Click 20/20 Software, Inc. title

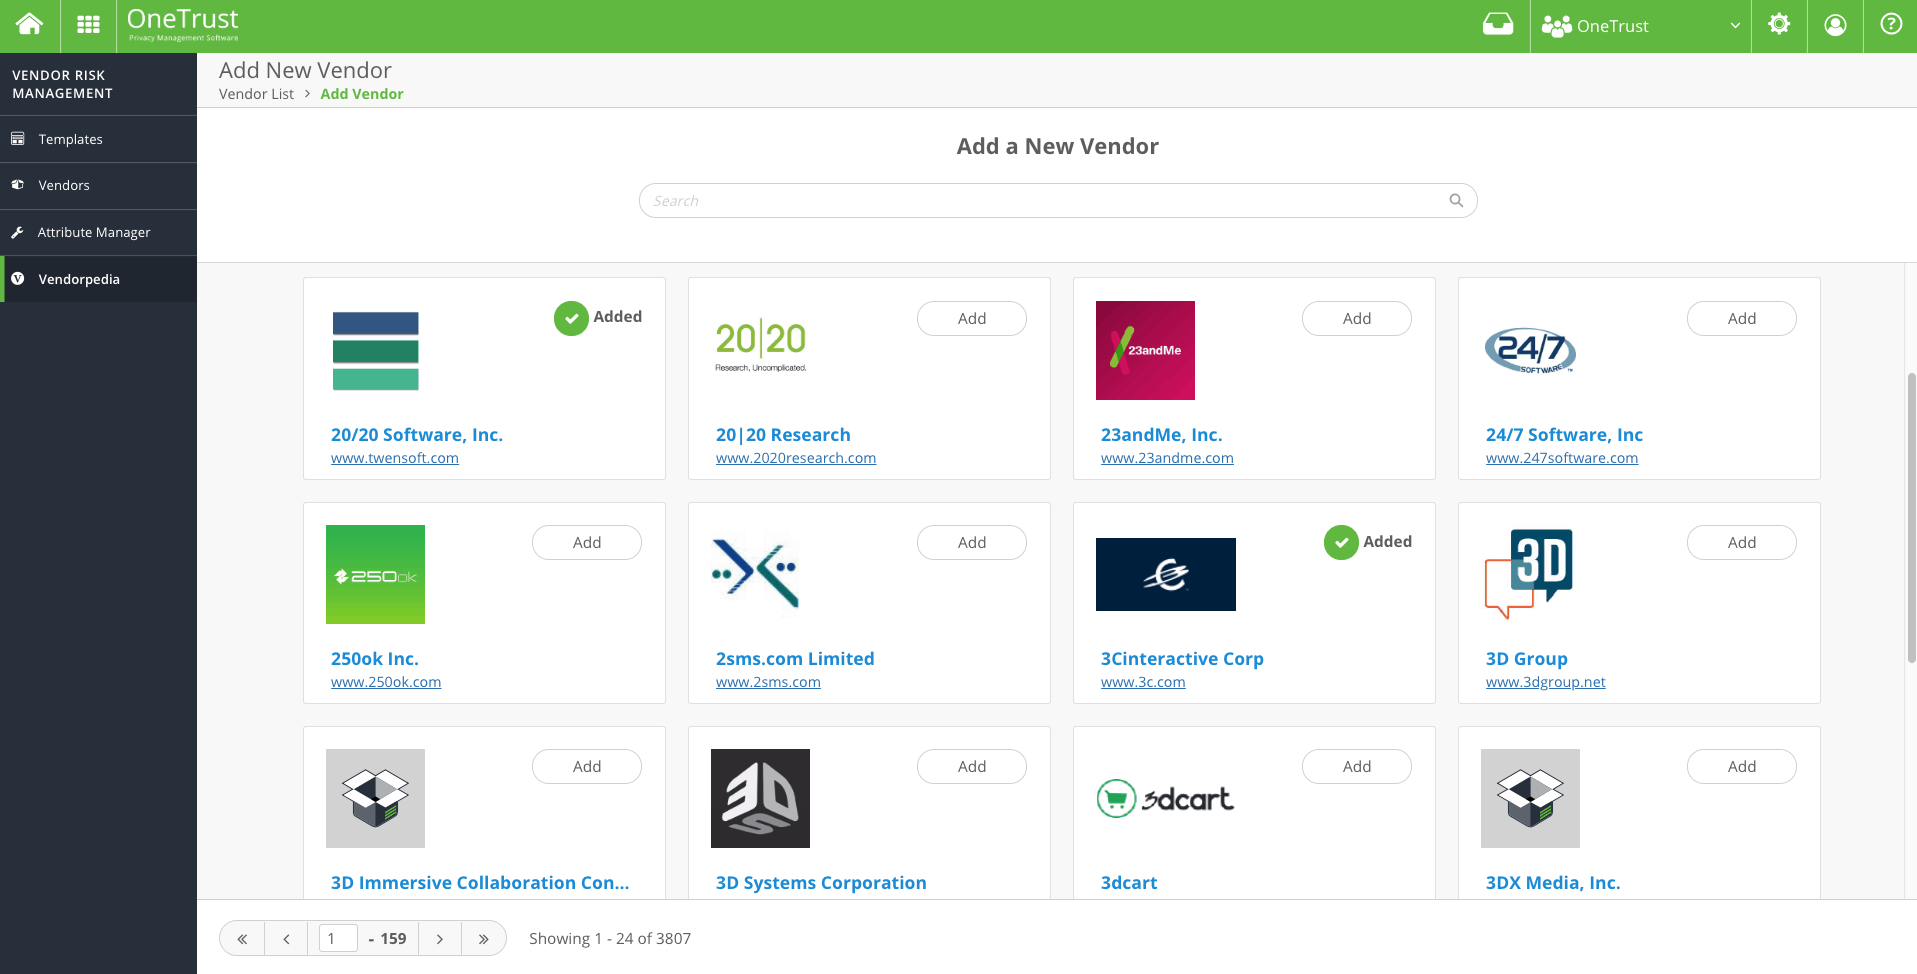(x=417, y=435)
